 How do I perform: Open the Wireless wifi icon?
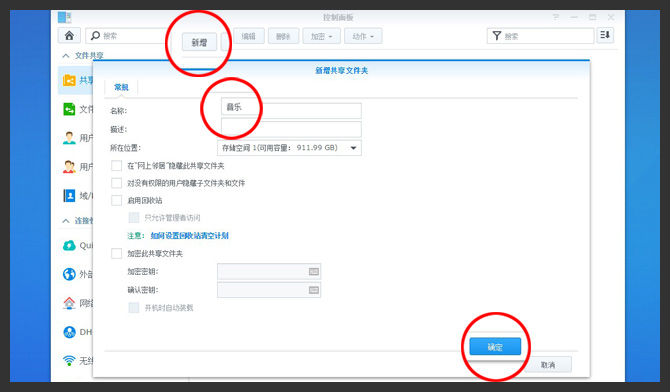tap(69, 360)
